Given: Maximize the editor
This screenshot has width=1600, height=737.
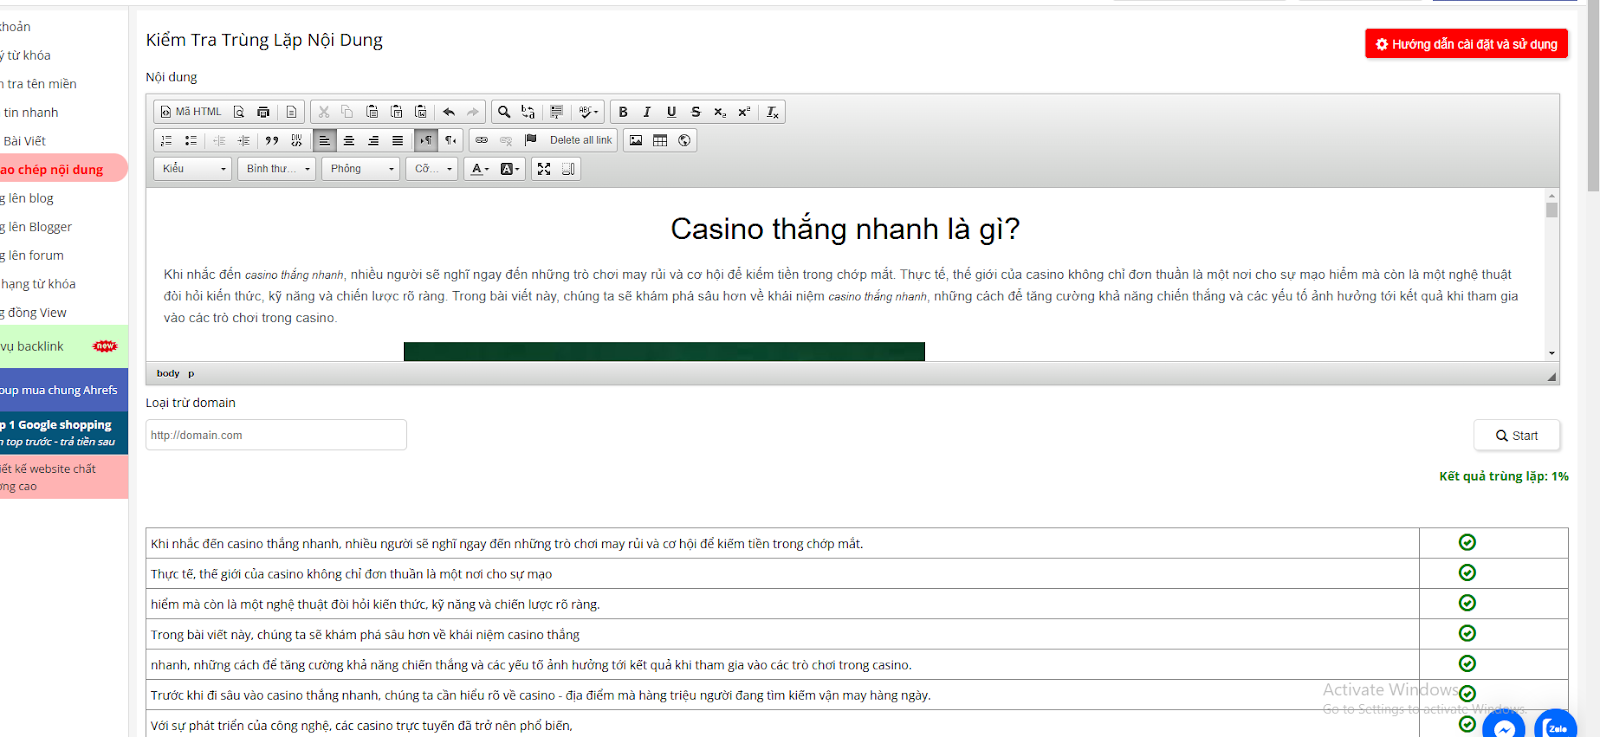Looking at the screenshot, I should [544, 169].
